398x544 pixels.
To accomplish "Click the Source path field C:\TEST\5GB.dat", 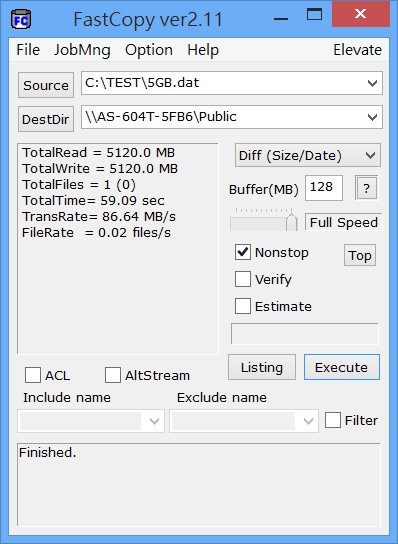I will (x=232, y=83).
